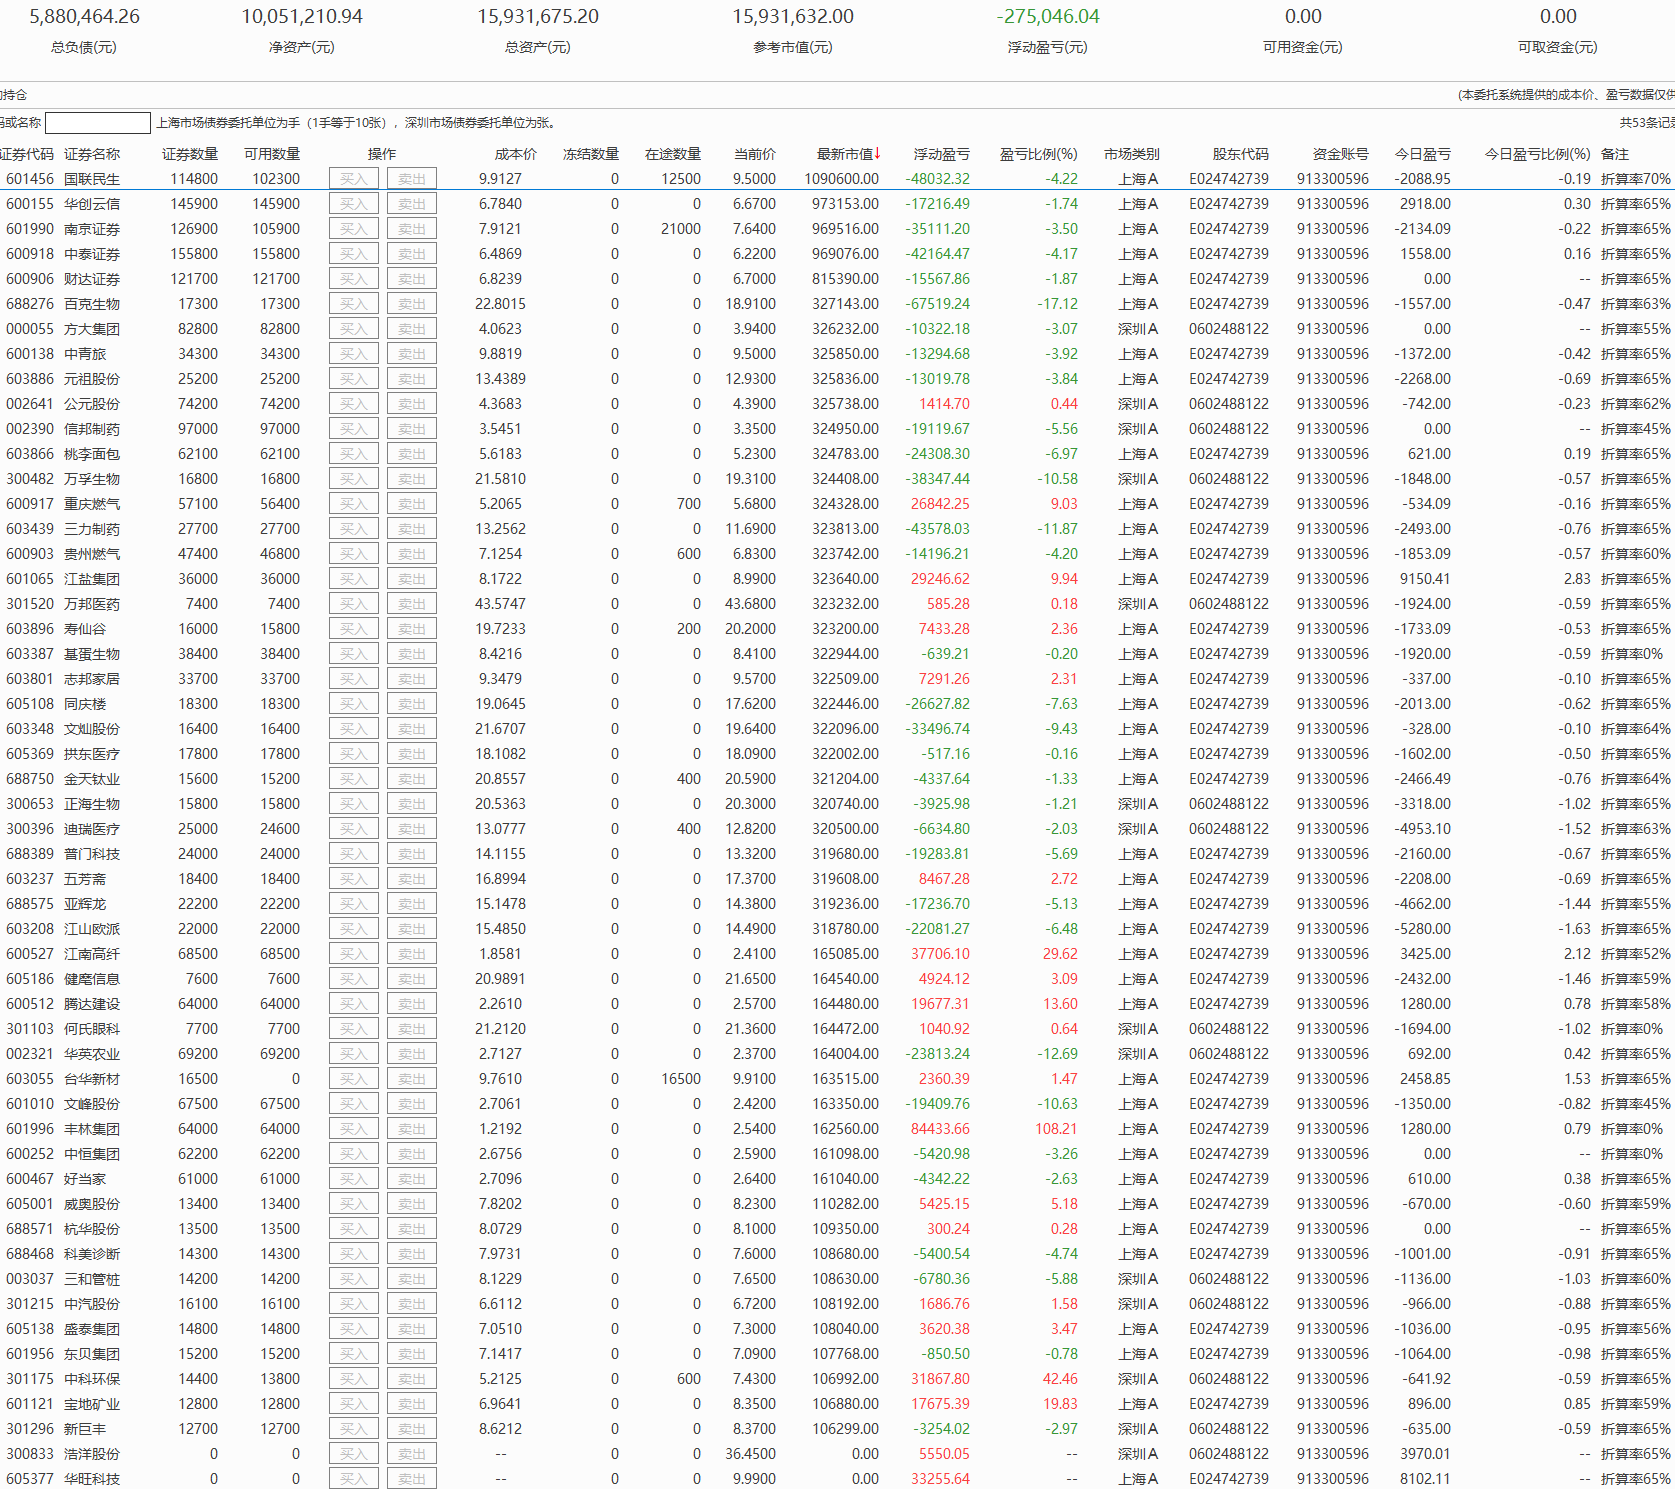Click the 证券代码 column header

27,154
